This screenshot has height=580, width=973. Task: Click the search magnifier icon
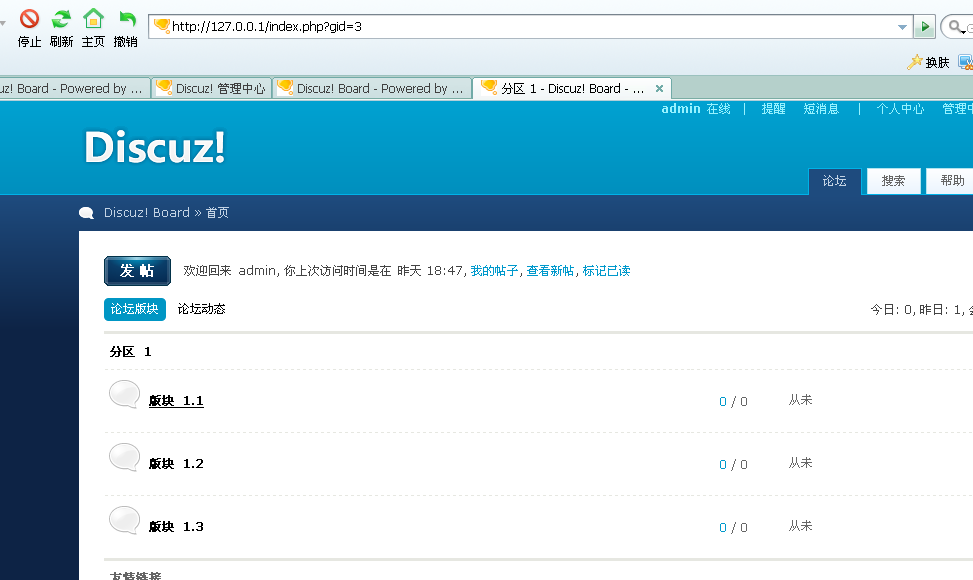(954, 27)
